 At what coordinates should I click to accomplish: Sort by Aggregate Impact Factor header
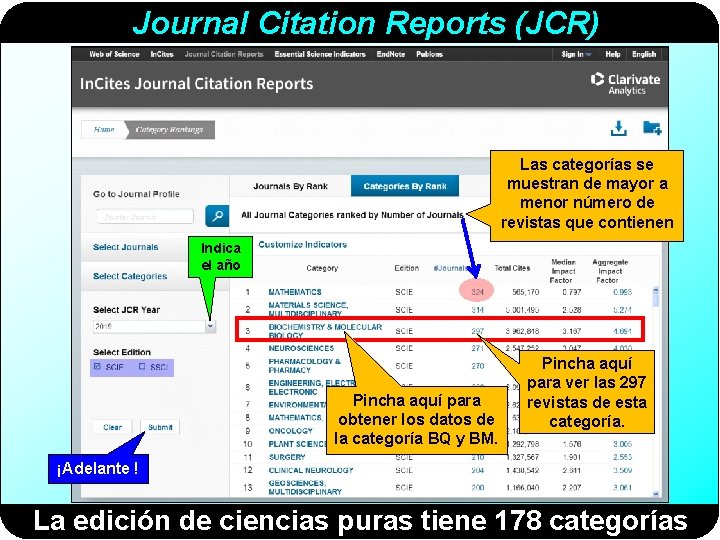[x=610, y=271]
